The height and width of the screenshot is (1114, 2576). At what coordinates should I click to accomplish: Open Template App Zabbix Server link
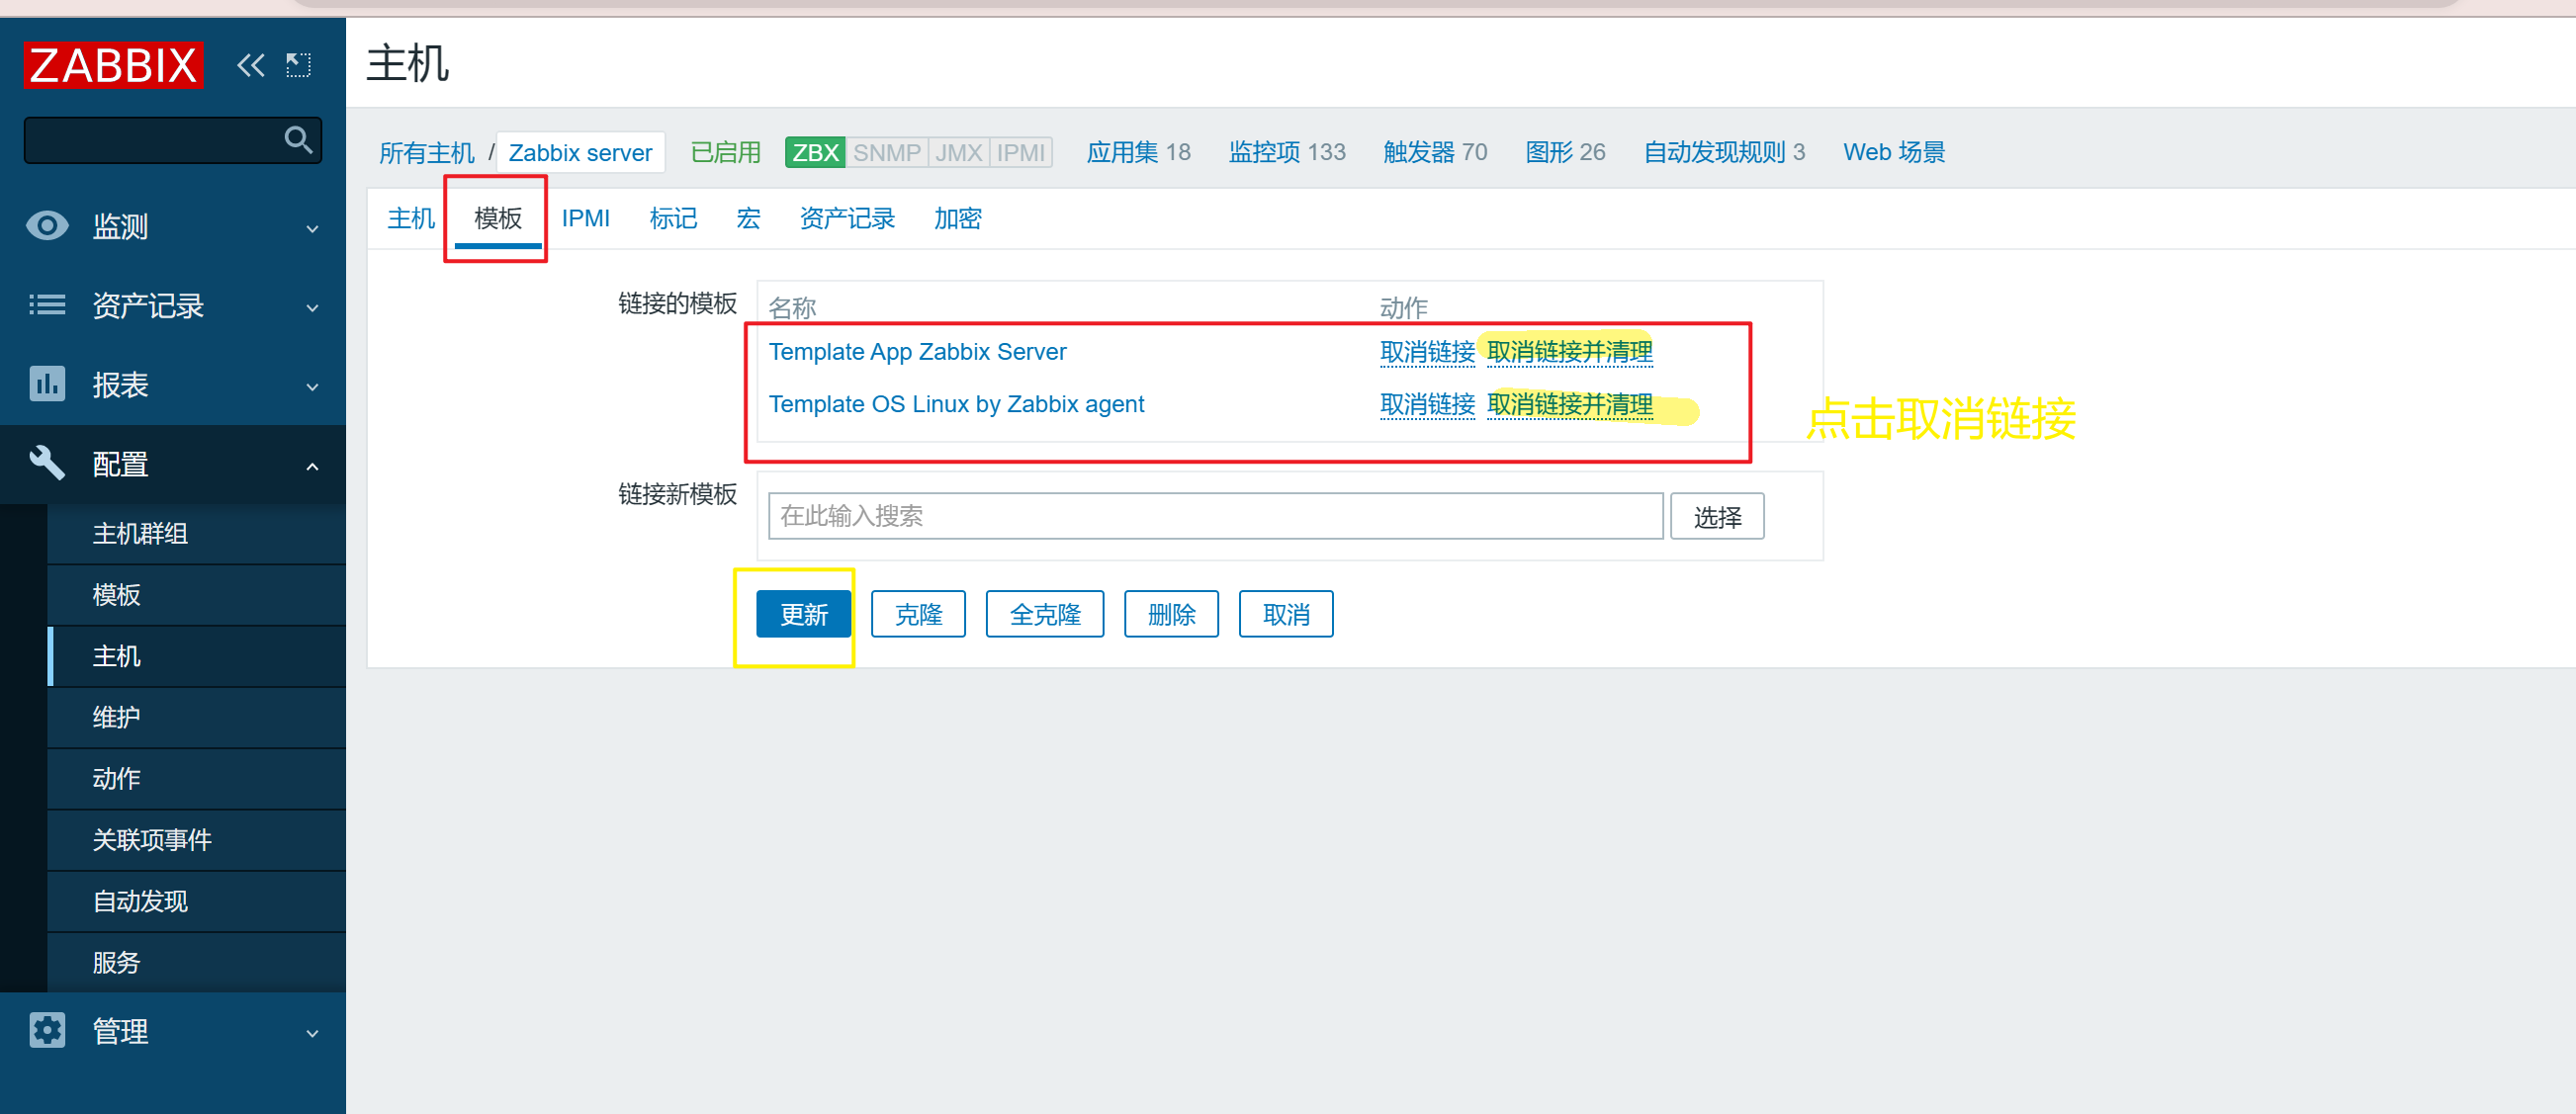917,352
